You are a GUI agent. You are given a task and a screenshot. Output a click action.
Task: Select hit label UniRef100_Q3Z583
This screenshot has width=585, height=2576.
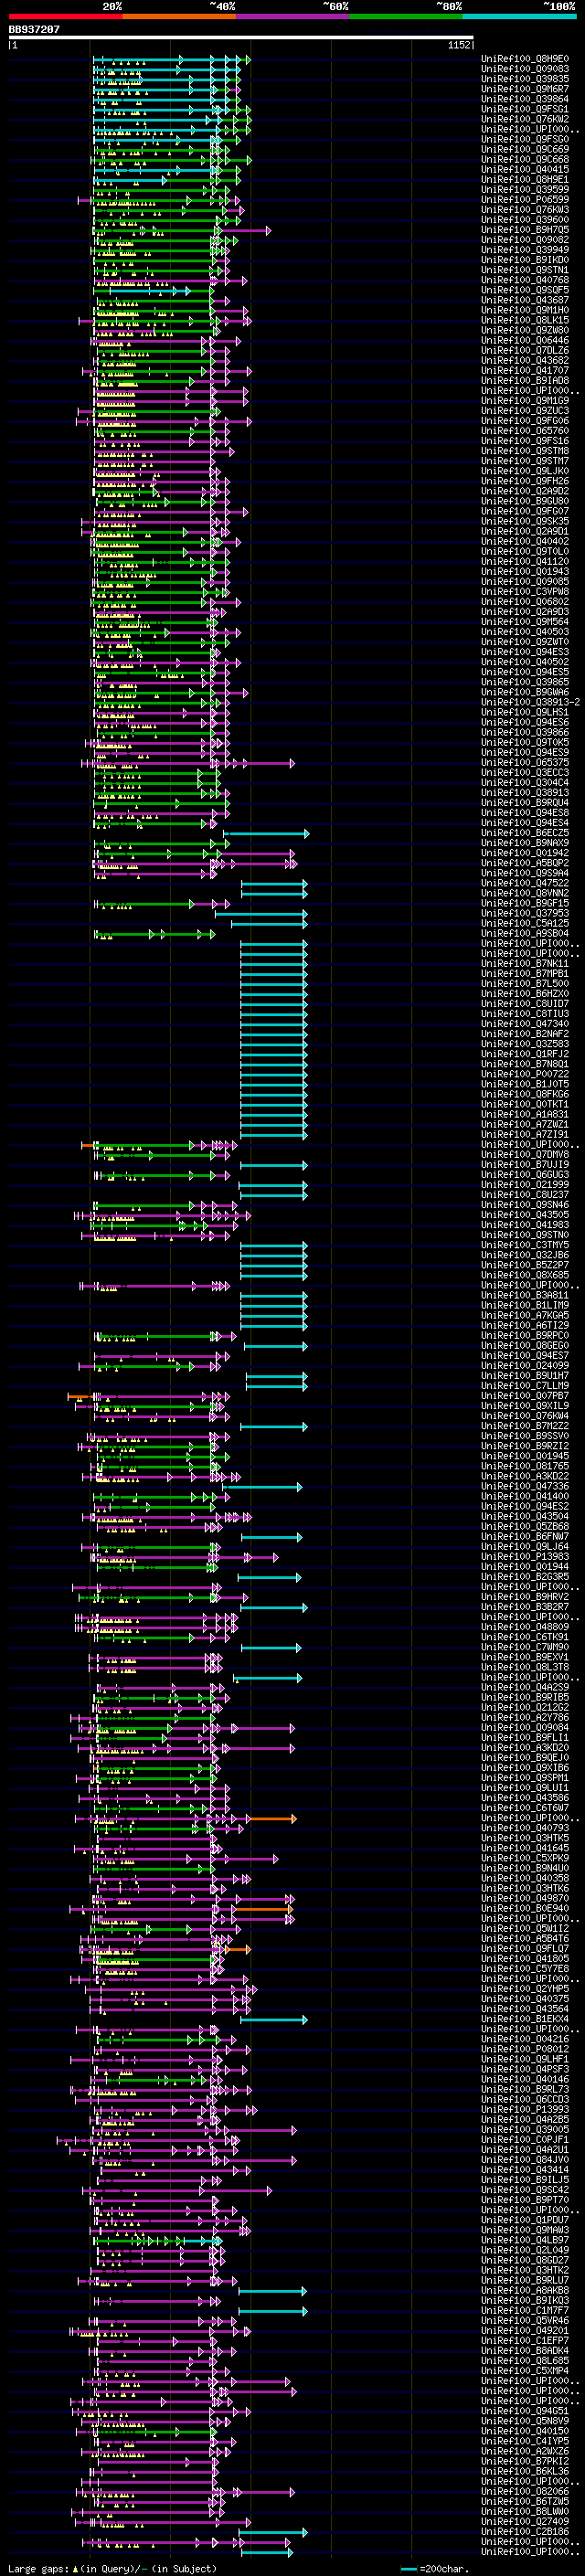tap(525, 1044)
